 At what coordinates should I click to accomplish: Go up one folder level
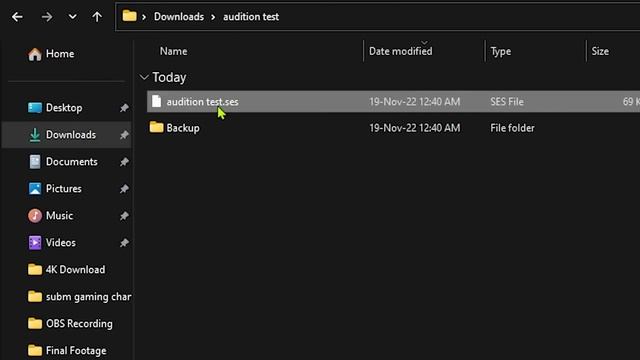tap(97, 17)
